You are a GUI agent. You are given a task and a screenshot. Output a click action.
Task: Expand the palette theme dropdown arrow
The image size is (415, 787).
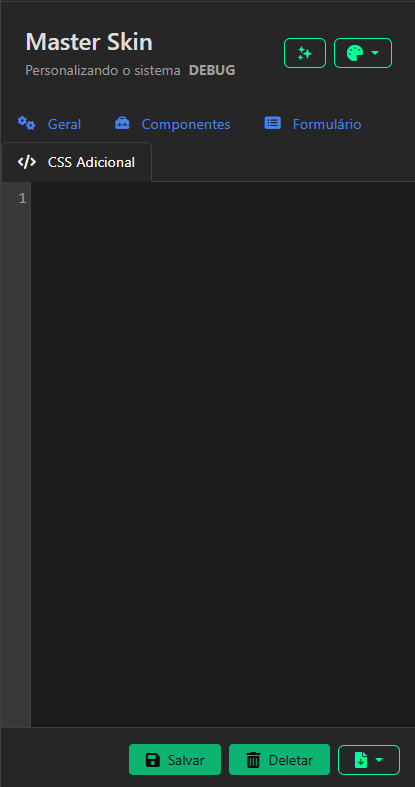tap(375, 53)
